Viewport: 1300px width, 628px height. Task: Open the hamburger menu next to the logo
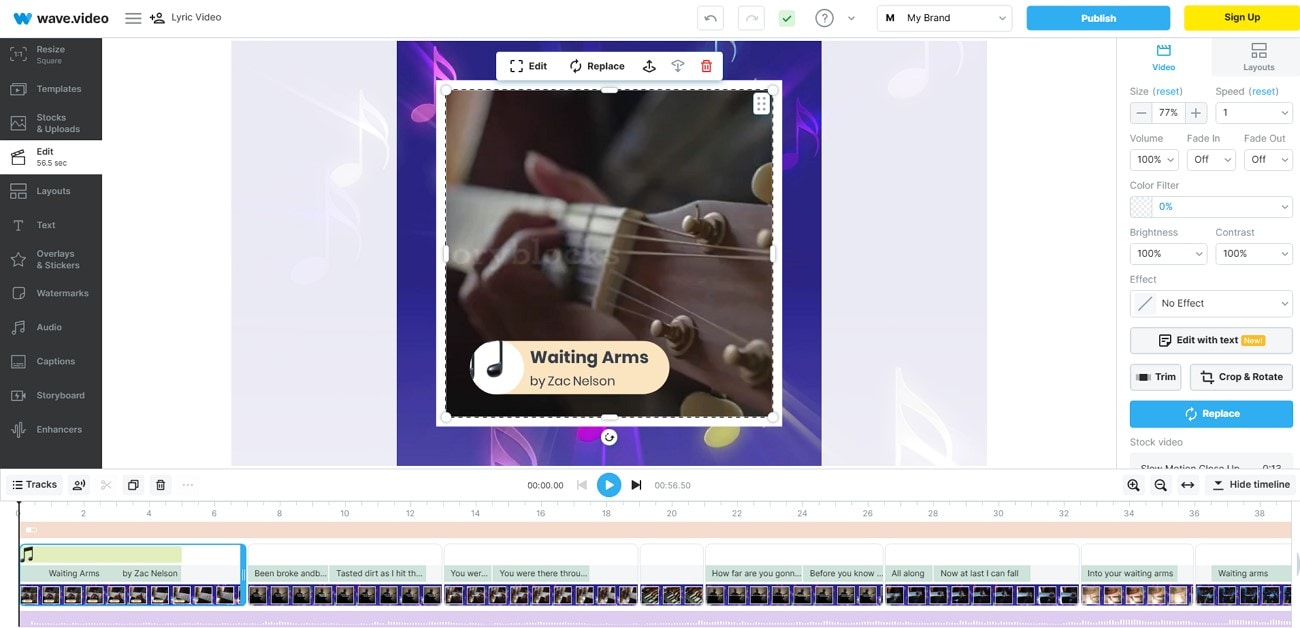click(133, 18)
